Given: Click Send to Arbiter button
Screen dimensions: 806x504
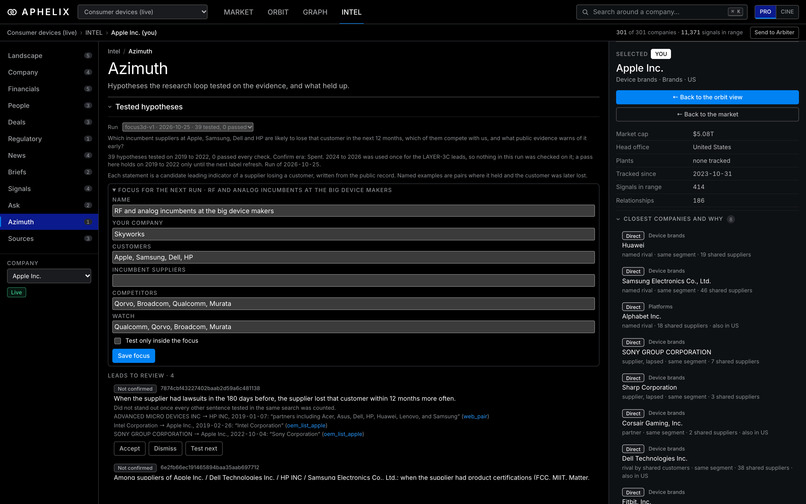Looking at the screenshot, I should (x=774, y=32).
